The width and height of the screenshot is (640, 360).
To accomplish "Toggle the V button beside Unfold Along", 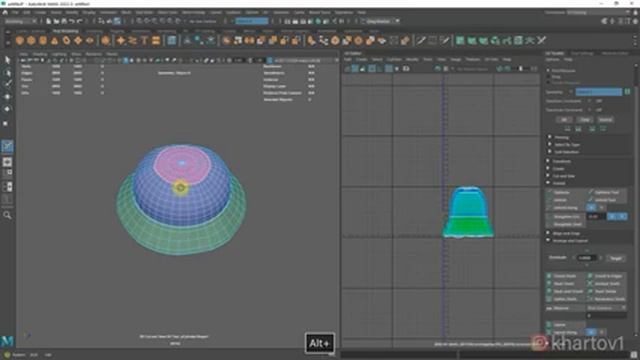I will [x=601, y=208].
